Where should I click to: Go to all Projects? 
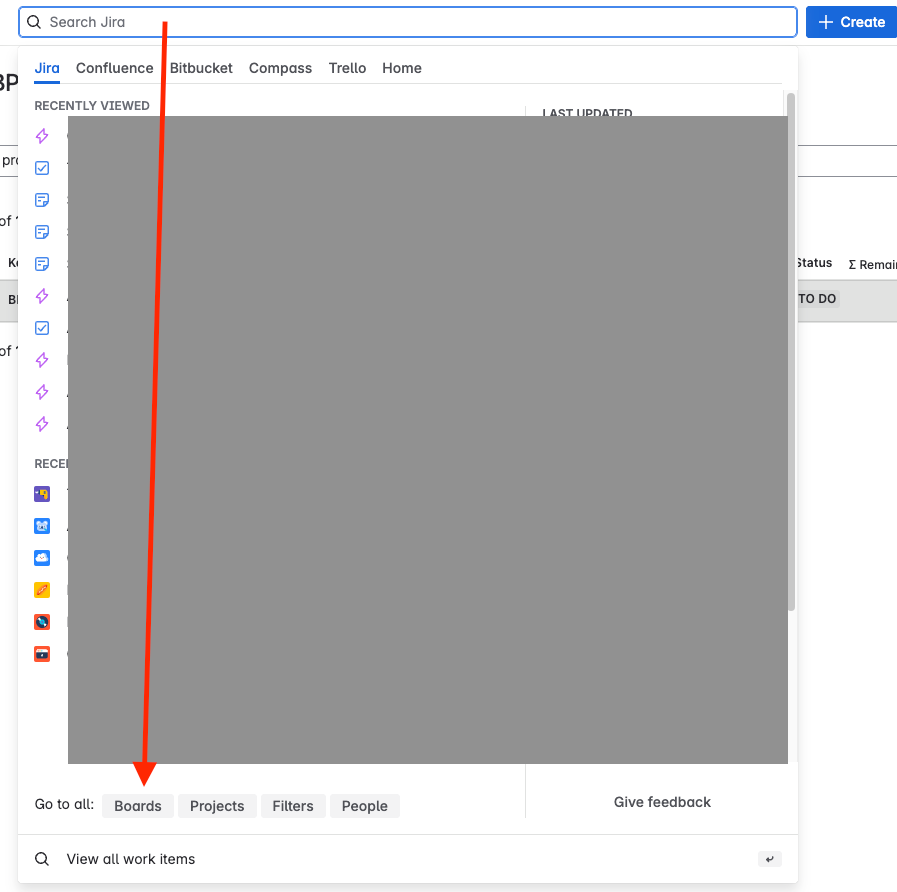[x=217, y=806]
